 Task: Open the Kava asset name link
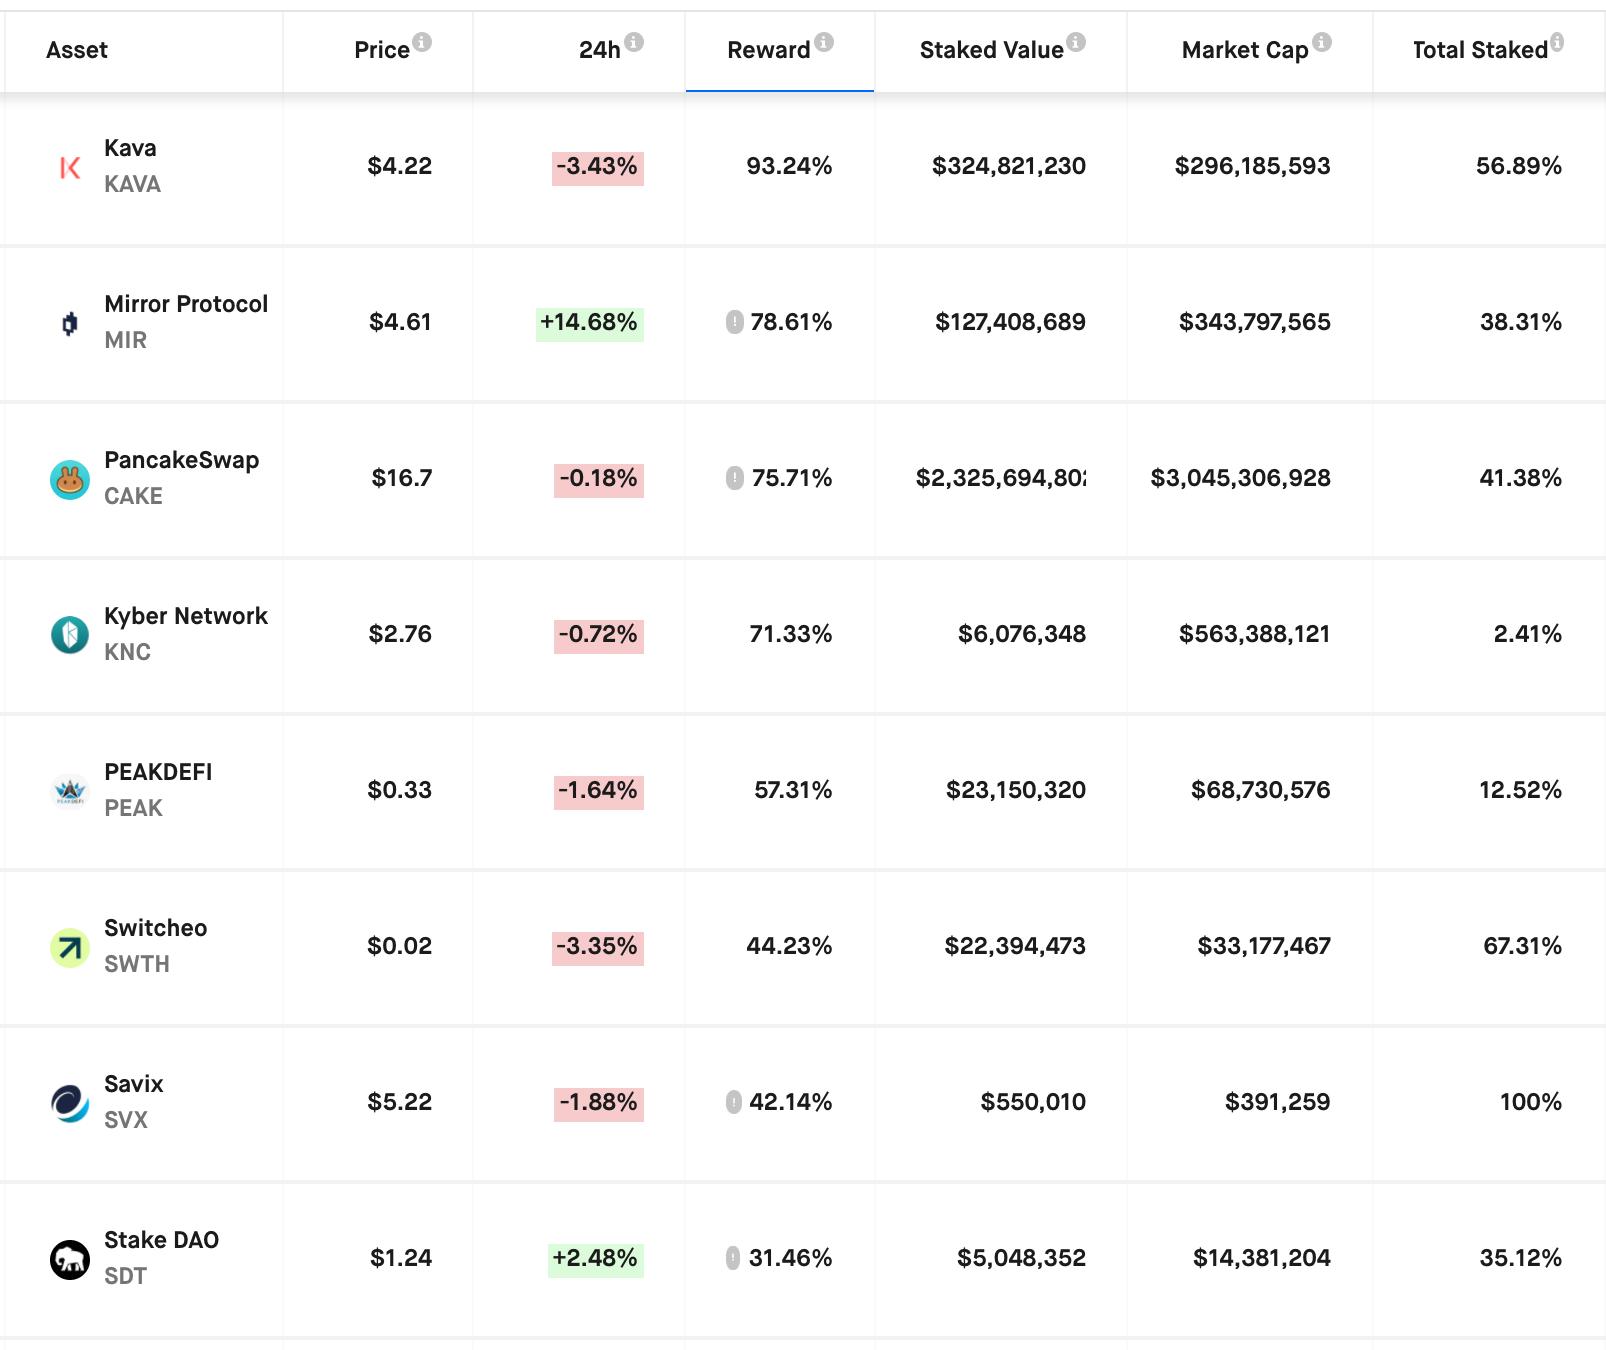pyautogui.click(x=131, y=148)
